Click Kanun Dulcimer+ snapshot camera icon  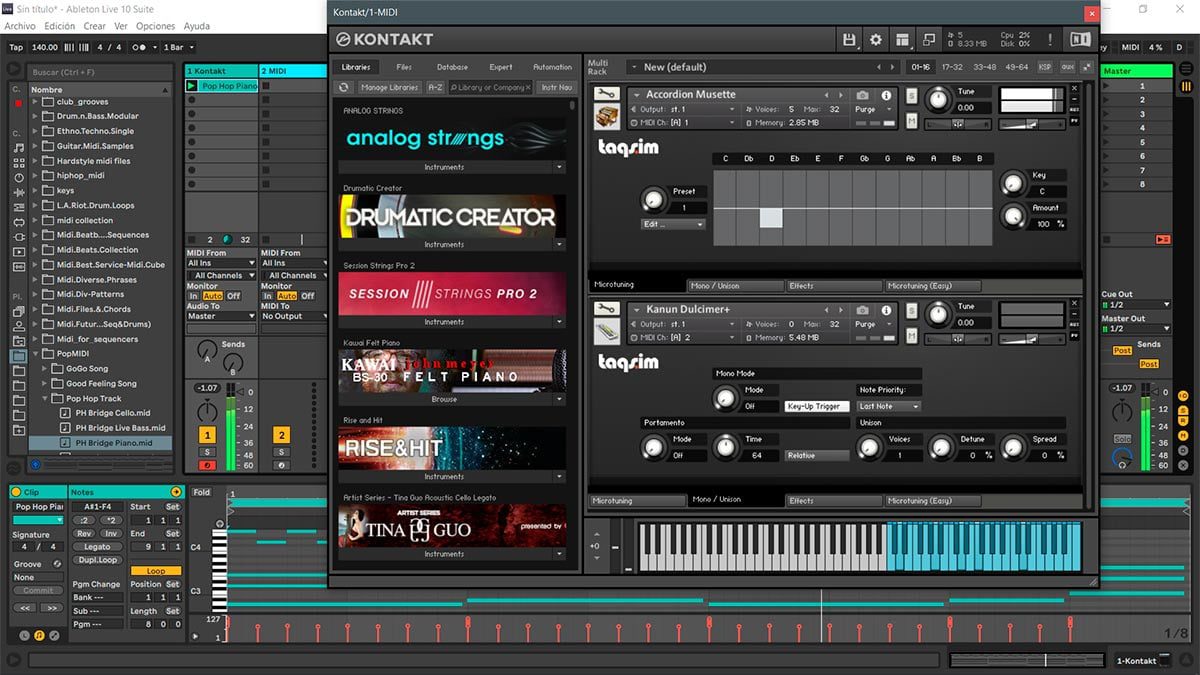point(862,311)
